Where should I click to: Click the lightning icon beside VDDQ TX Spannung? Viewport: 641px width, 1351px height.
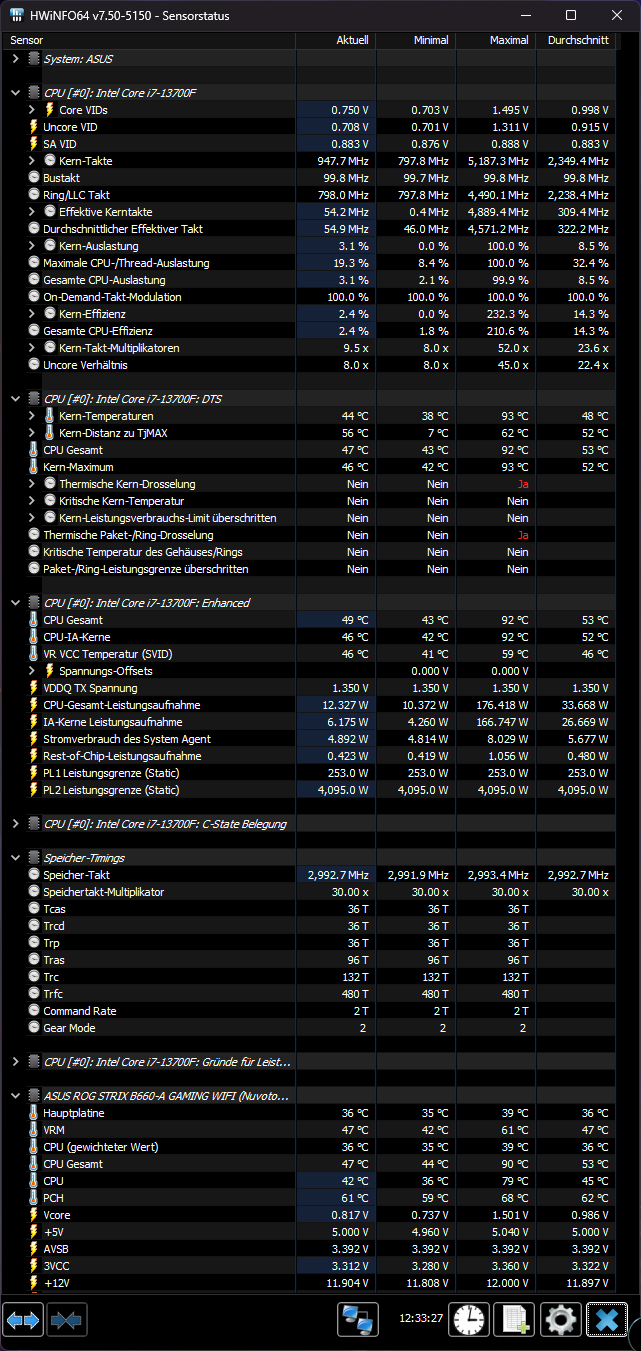[35, 688]
